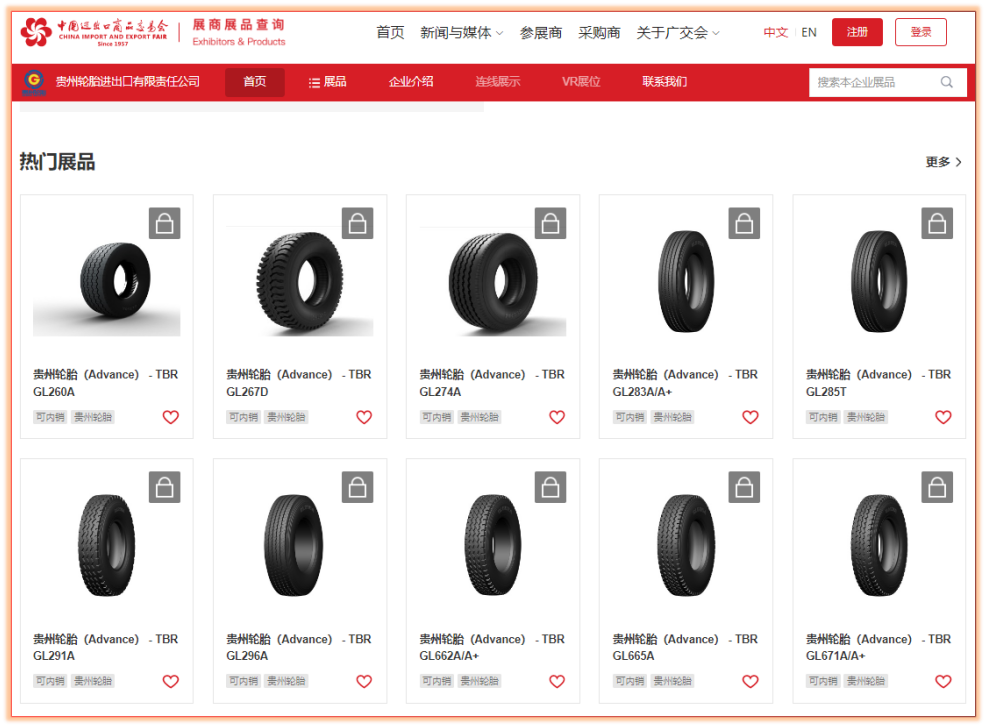
Task: Click 贵州轮胎 tag under GL671A/A+
Action: coord(865,681)
